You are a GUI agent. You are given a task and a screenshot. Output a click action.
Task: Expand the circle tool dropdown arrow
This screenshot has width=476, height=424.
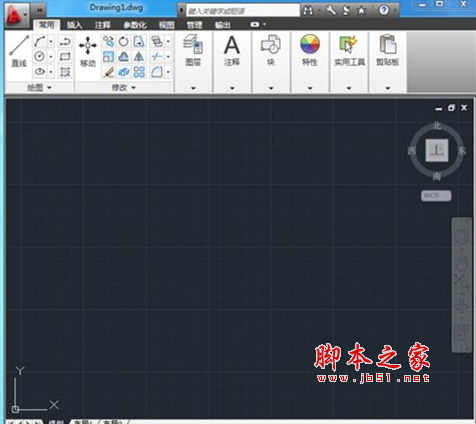[51, 57]
